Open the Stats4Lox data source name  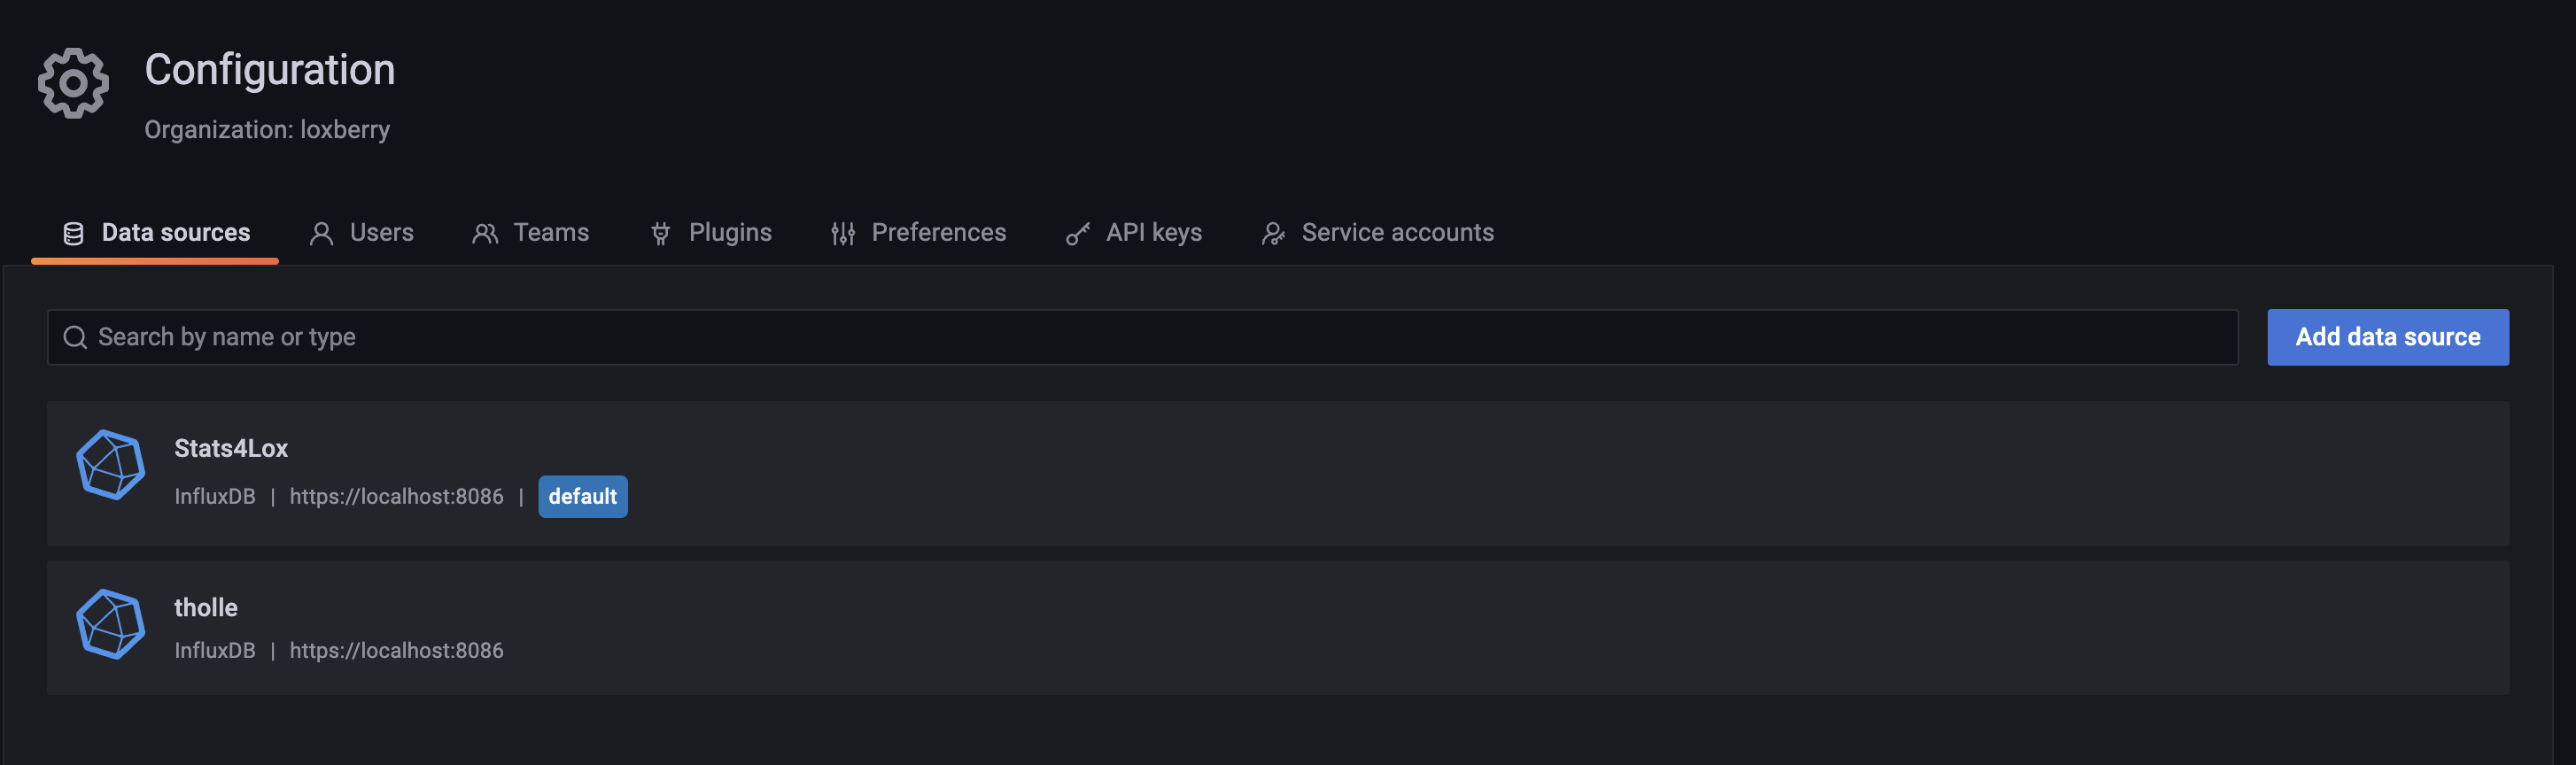[231, 448]
